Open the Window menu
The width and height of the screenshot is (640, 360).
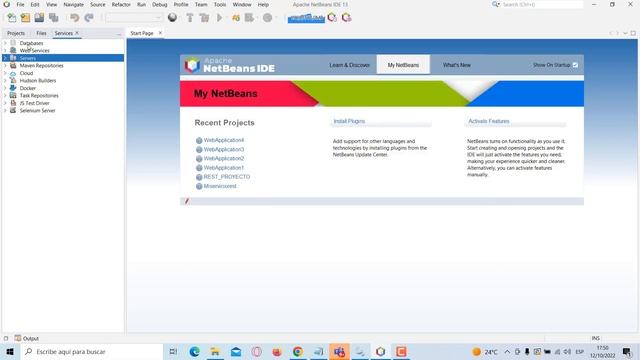tap(242, 4)
